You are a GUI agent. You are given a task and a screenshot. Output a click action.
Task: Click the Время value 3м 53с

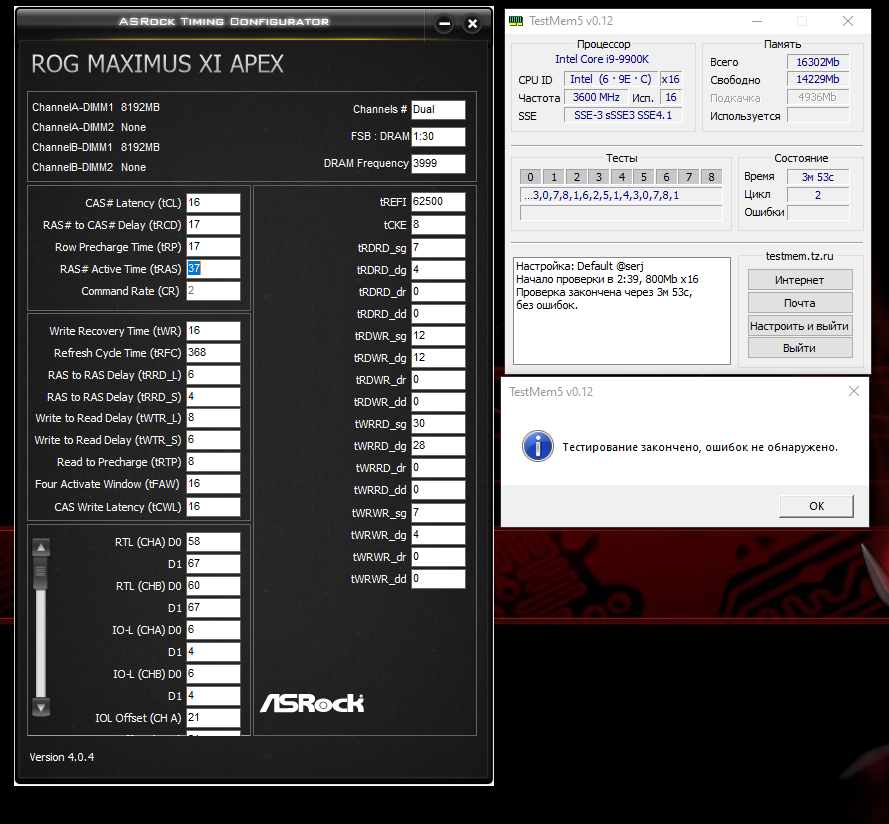[x=818, y=177]
